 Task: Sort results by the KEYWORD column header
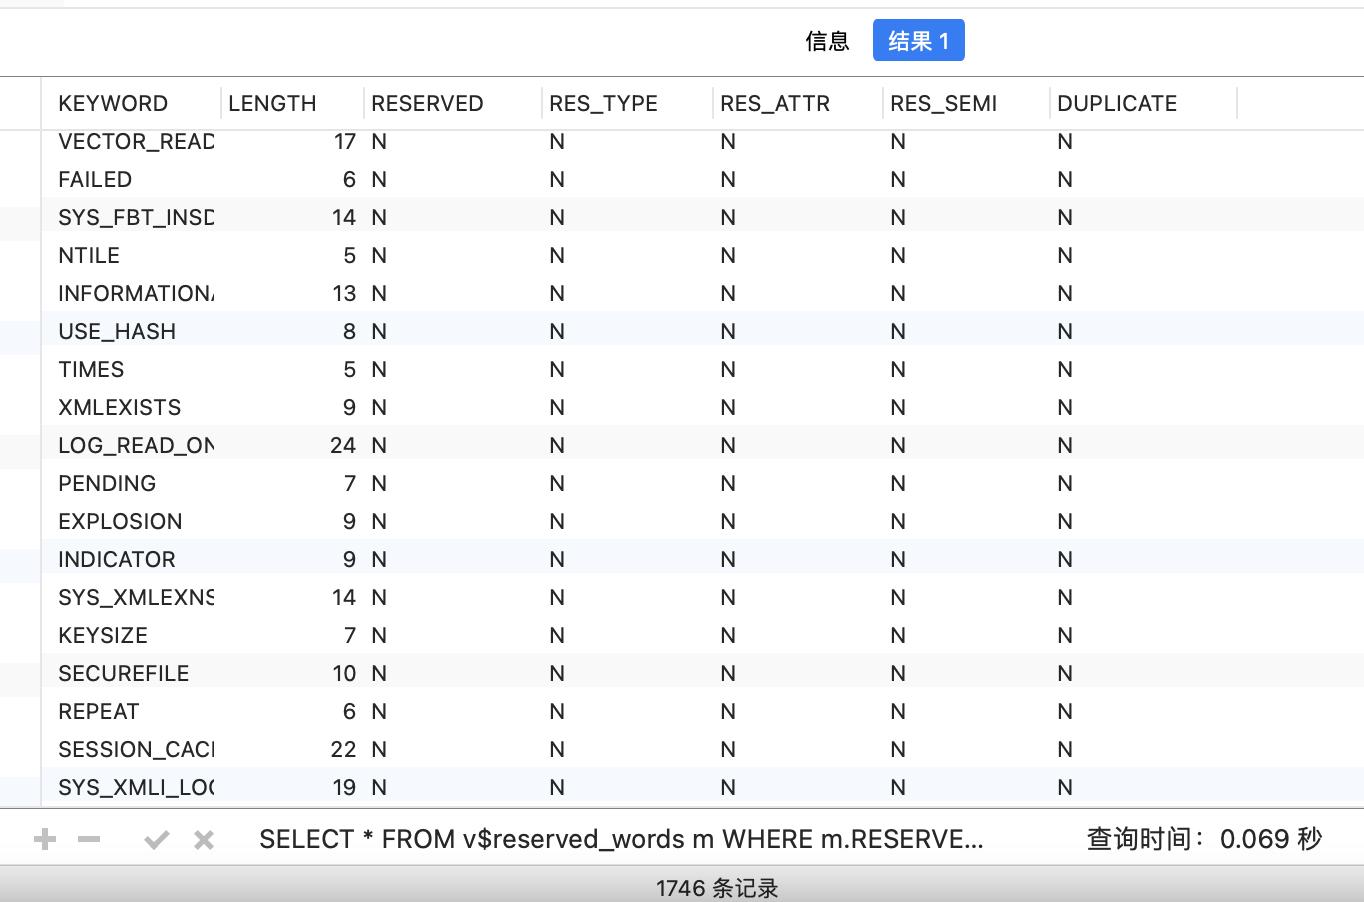114,103
